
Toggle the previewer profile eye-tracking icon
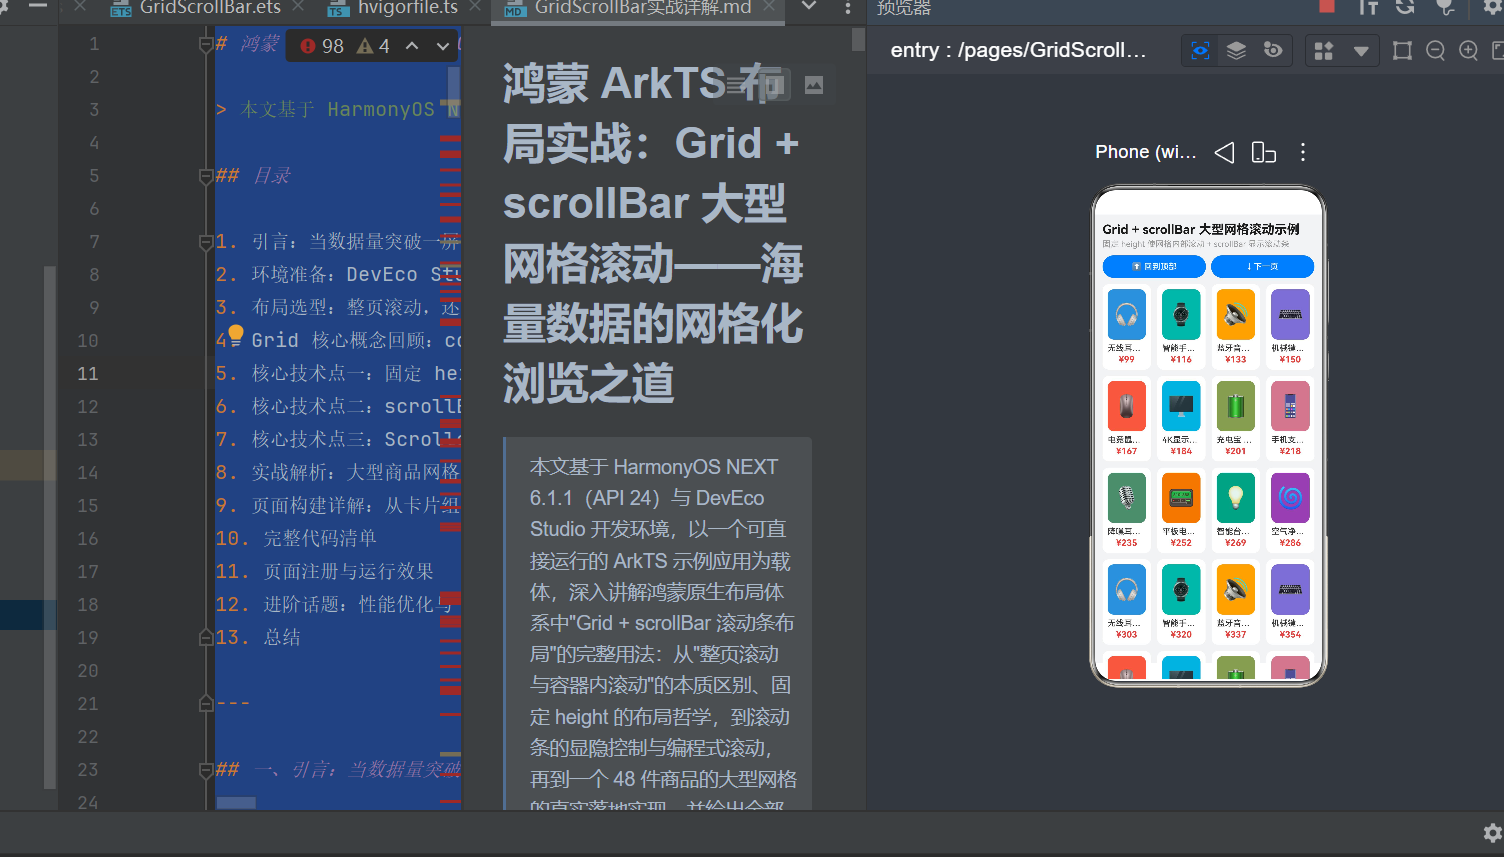pyautogui.click(x=1273, y=51)
